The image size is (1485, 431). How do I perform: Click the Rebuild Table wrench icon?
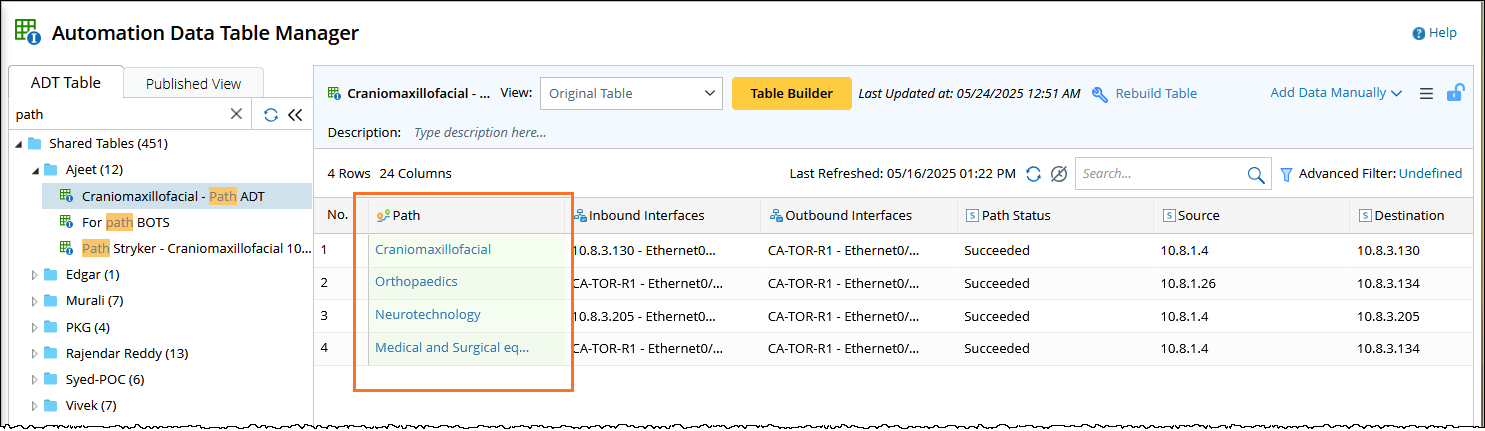click(x=1100, y=94)
